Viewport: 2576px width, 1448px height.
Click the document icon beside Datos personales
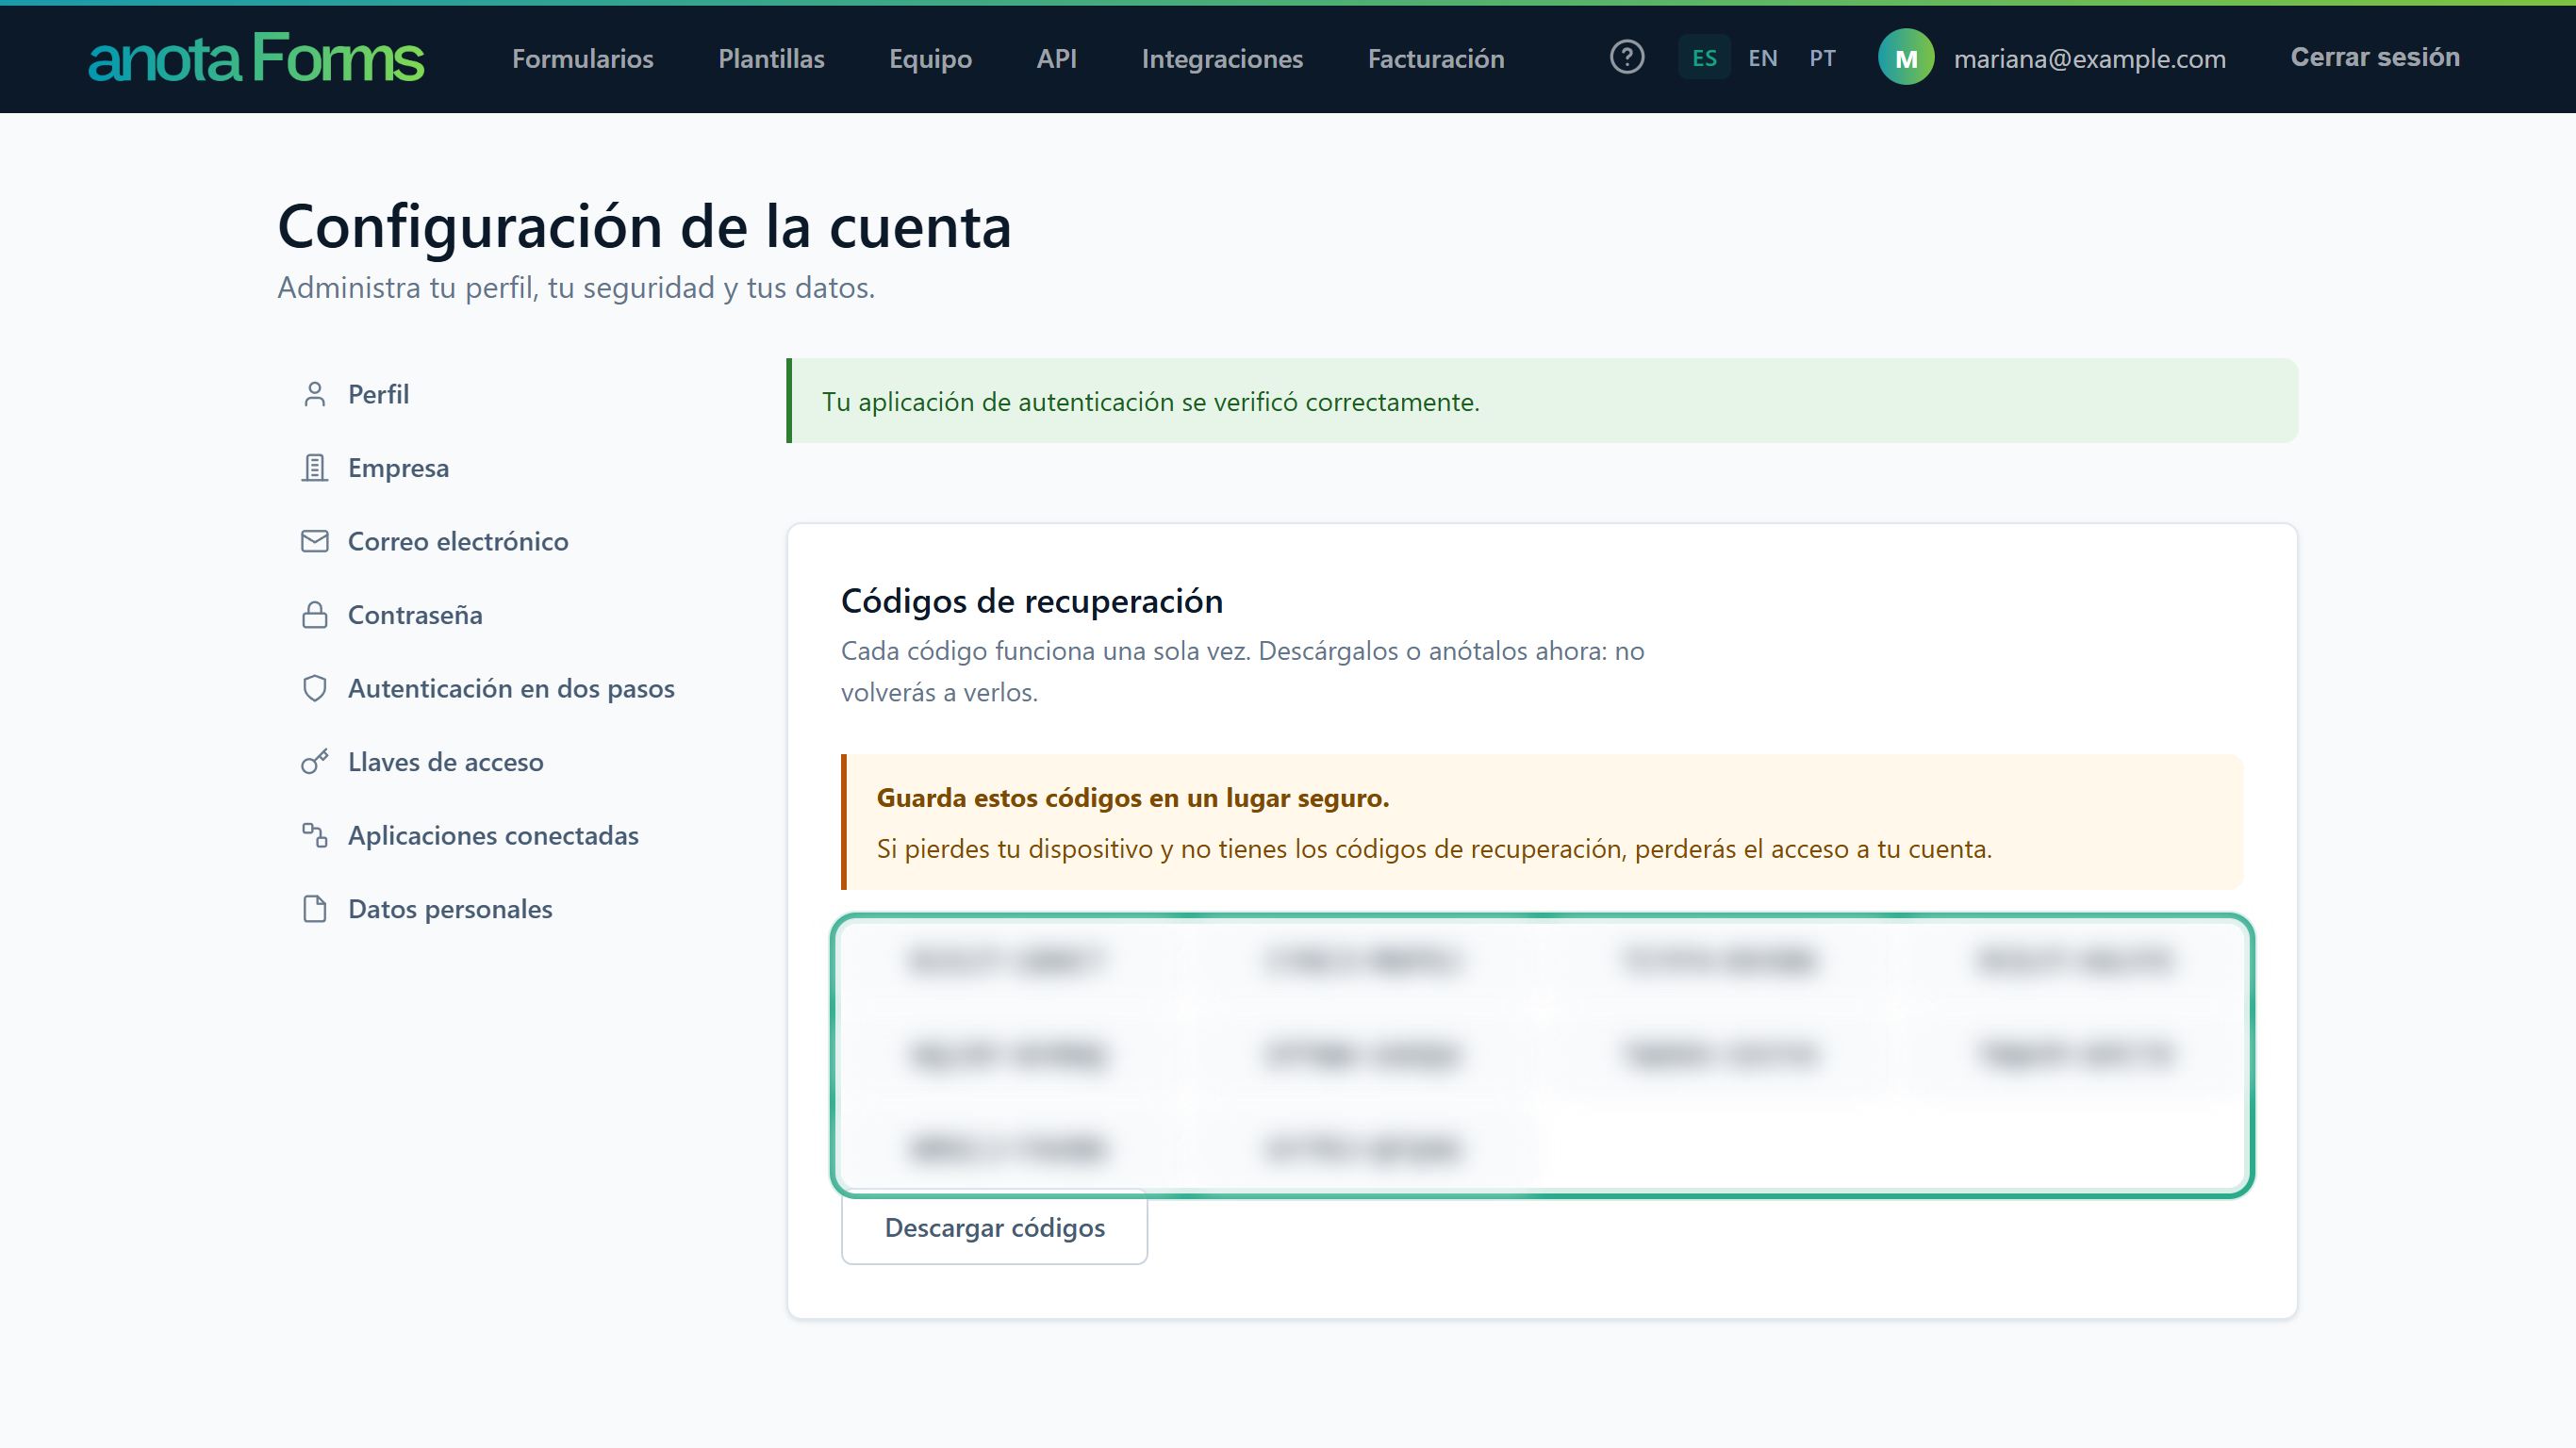point(314,908)
